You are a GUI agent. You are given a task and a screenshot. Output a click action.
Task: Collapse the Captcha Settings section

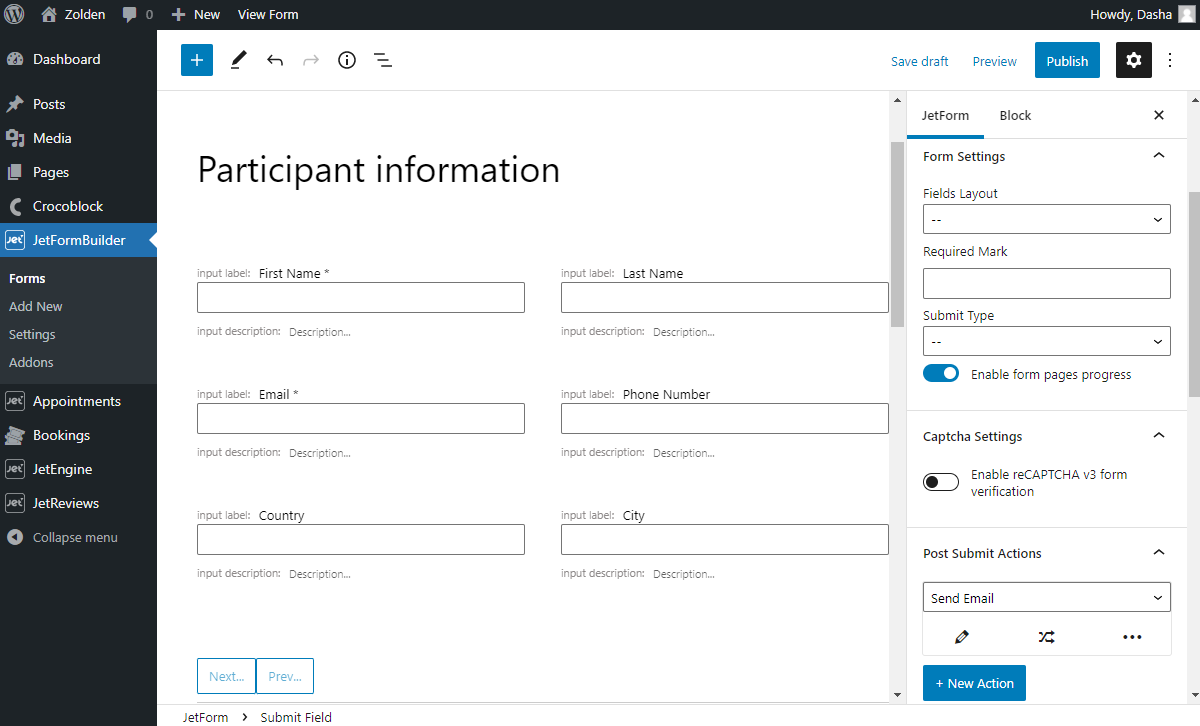point(1159,436)
